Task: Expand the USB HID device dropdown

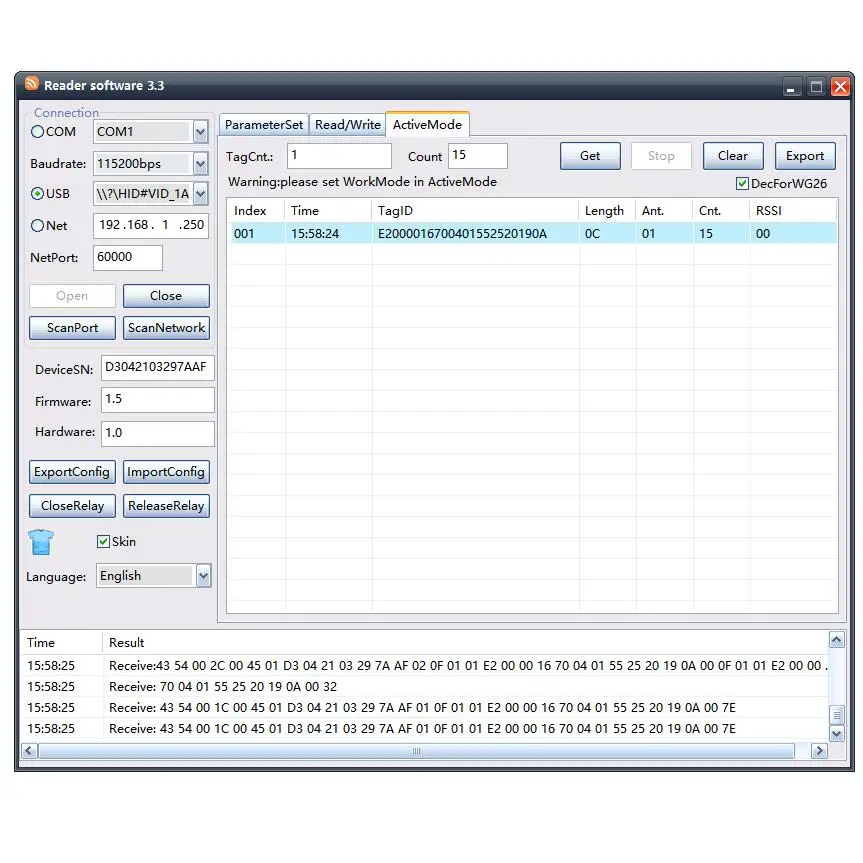Action: (200, 194)
